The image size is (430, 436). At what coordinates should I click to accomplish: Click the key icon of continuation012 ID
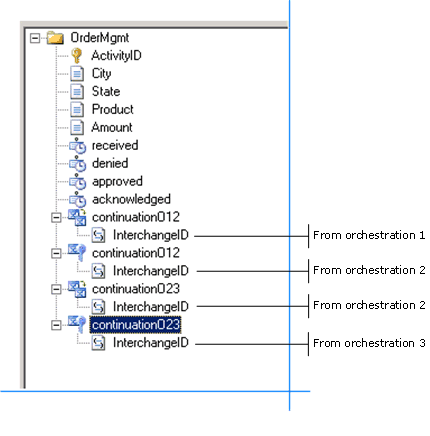(77, 253)
